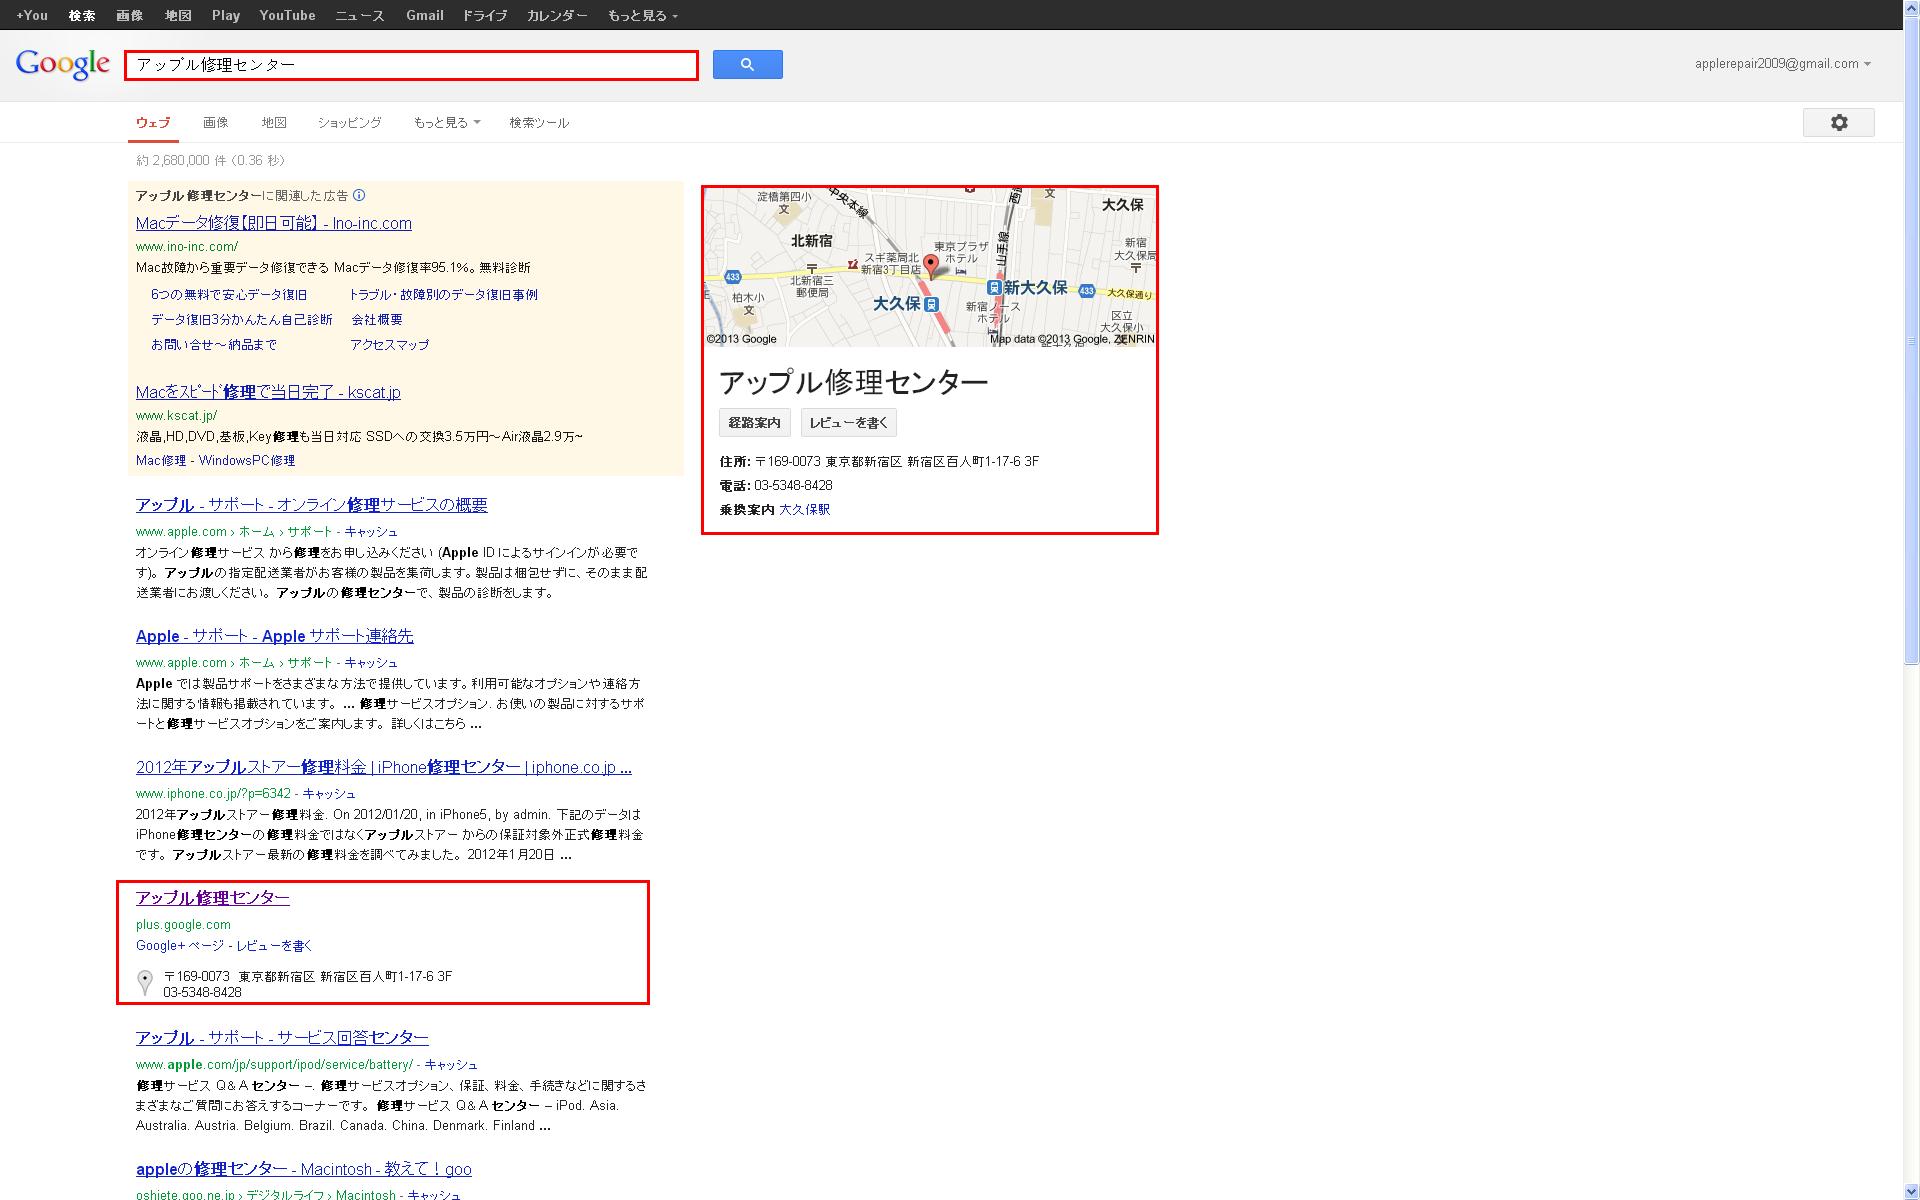Click the result count 約 2,680,000 件
The width and height of the screenshot is (1920, 1200).
182,160
